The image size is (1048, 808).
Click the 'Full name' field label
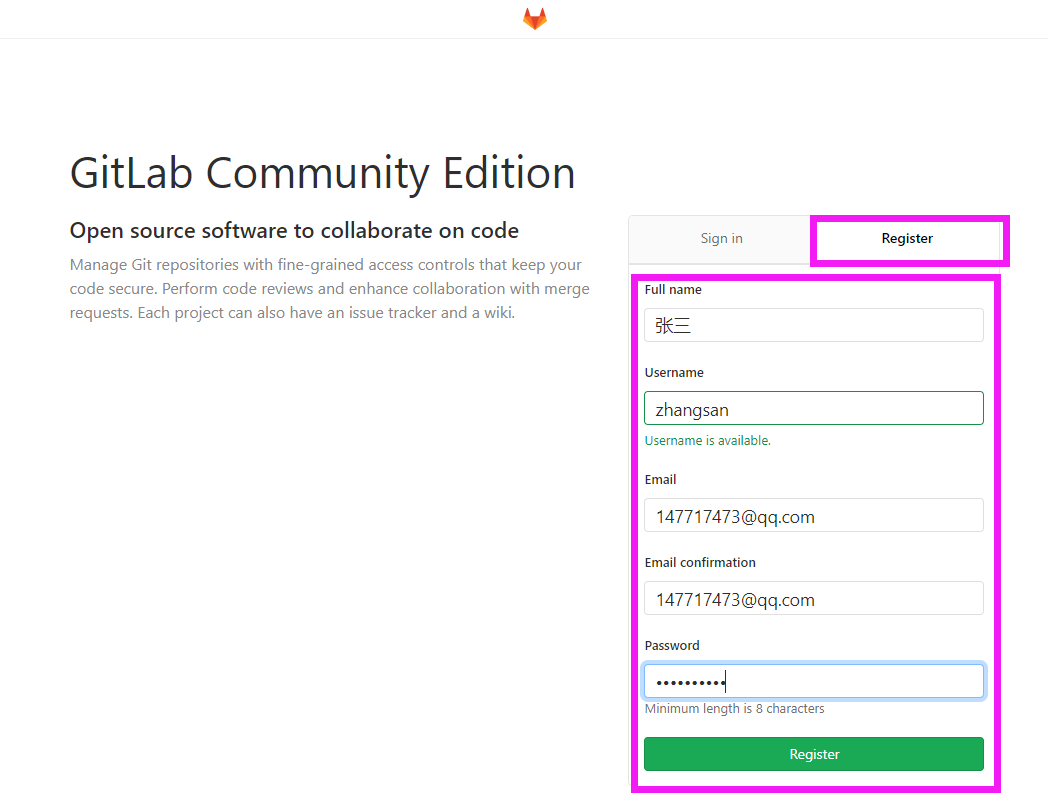(x=673, y=289)
